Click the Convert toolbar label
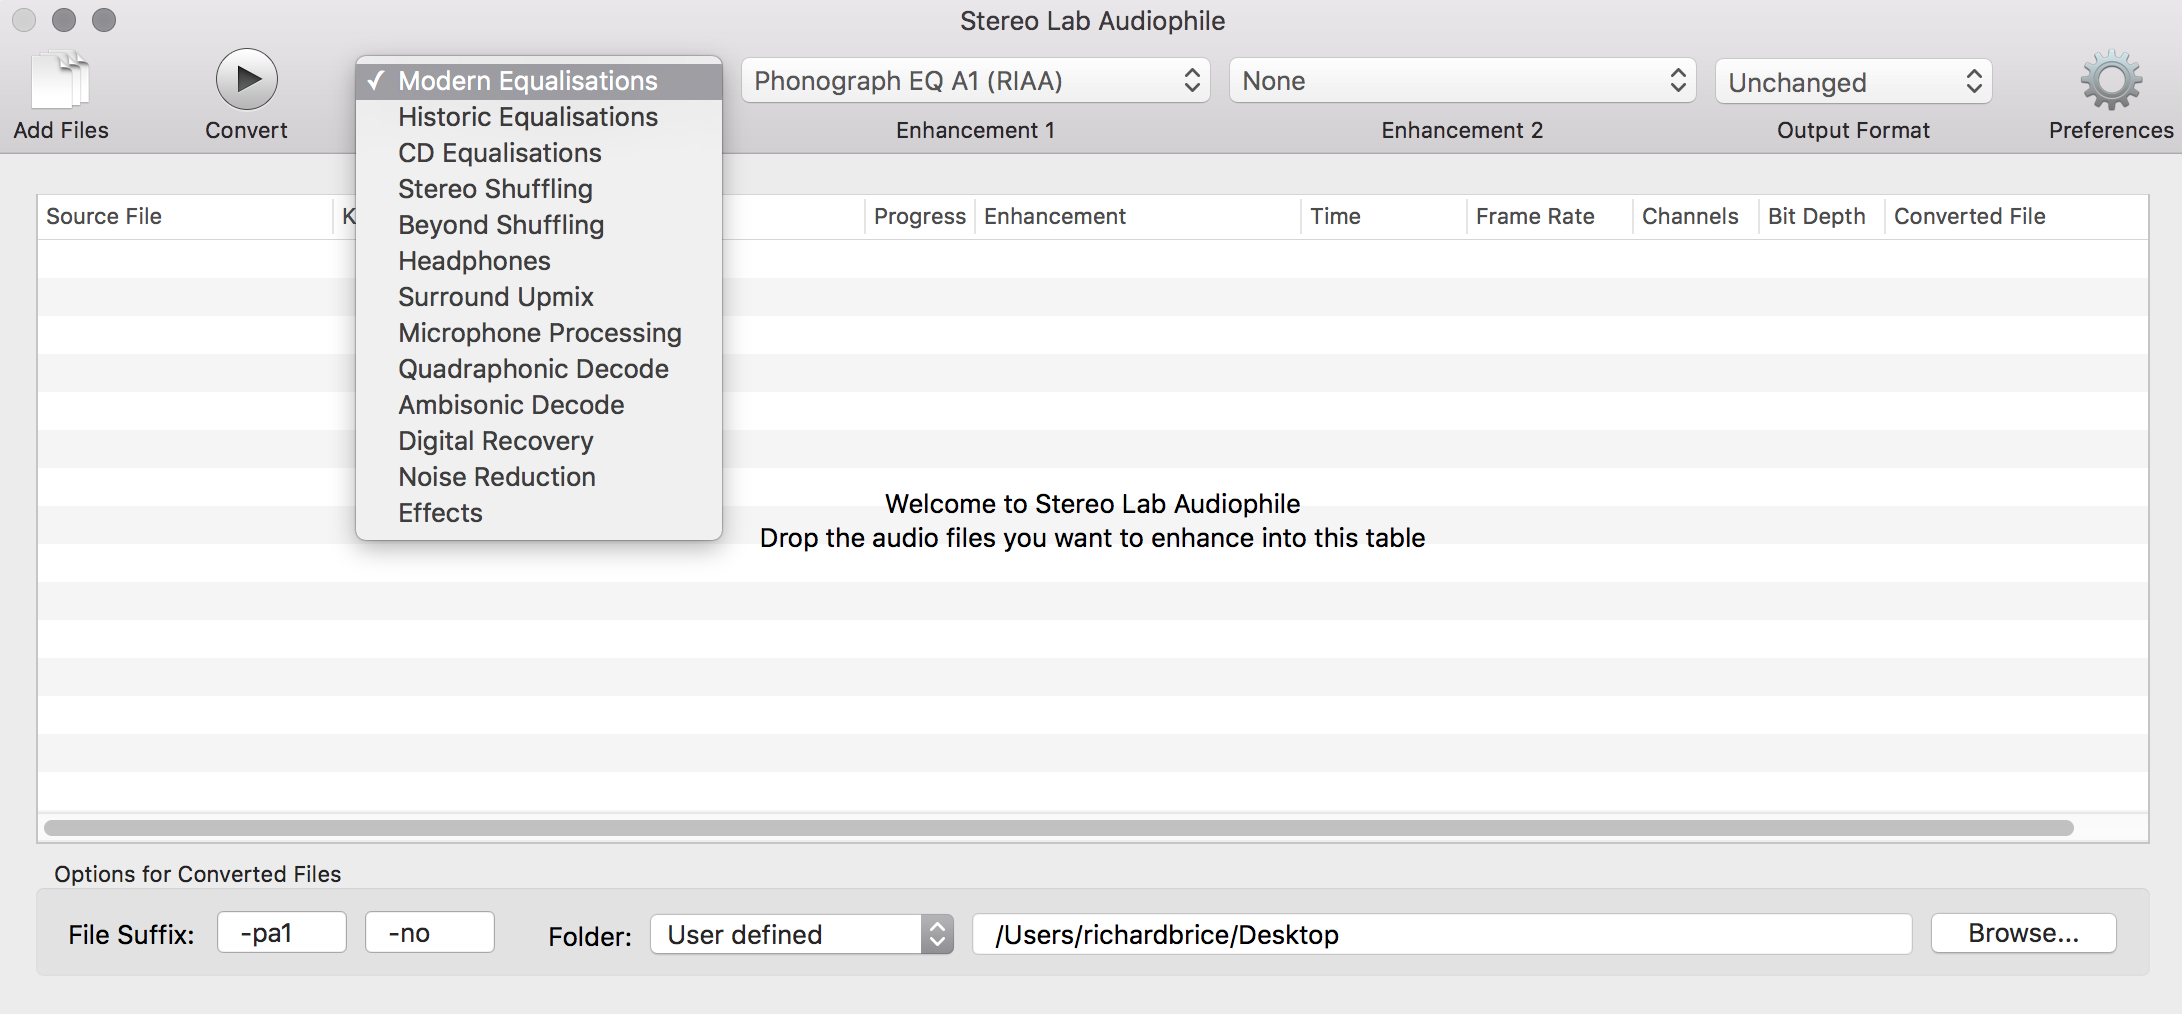This screenshot has height=1014, width=2182. pos(246,130)
